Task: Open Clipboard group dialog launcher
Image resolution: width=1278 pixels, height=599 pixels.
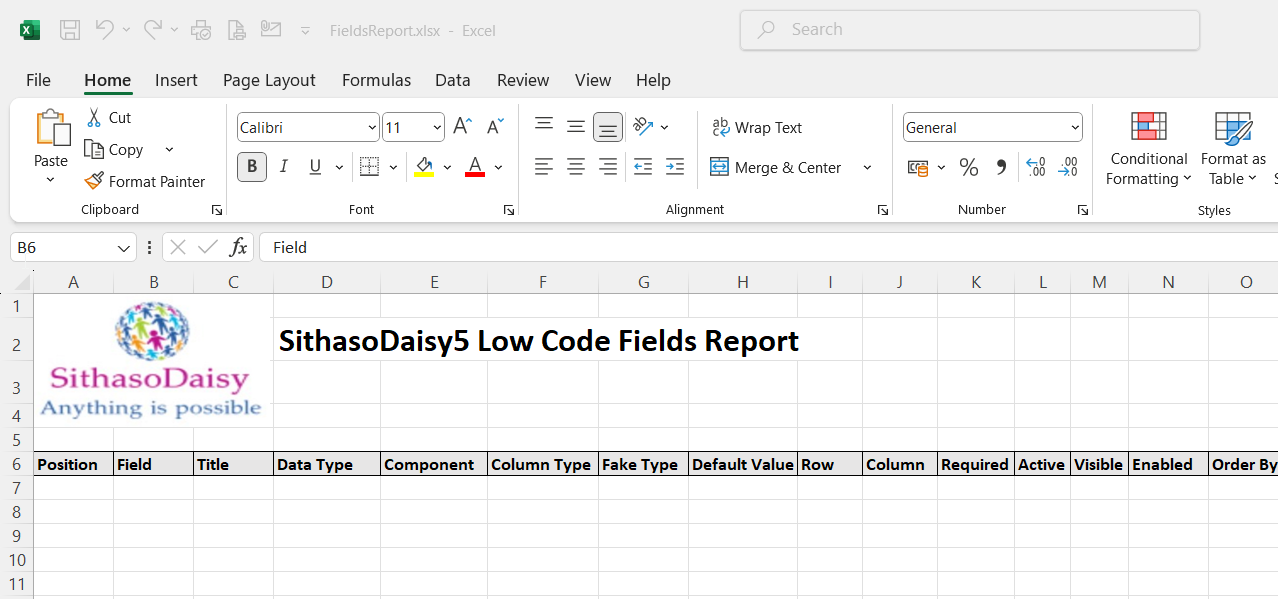Action: click(x=216, y=210)
